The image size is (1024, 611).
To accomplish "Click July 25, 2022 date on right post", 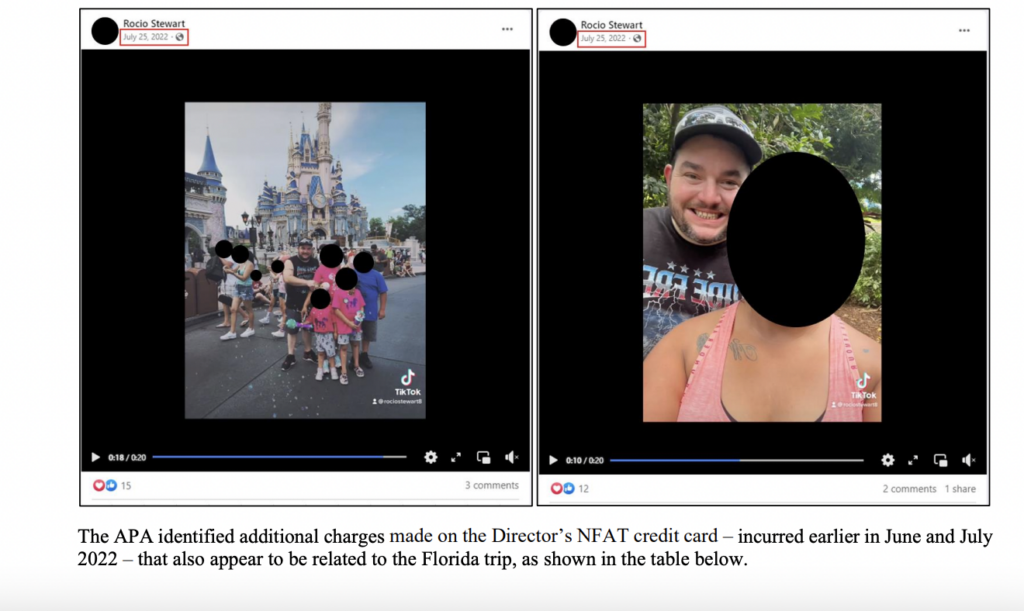I will pyautogui.click(x=603, y=38).
